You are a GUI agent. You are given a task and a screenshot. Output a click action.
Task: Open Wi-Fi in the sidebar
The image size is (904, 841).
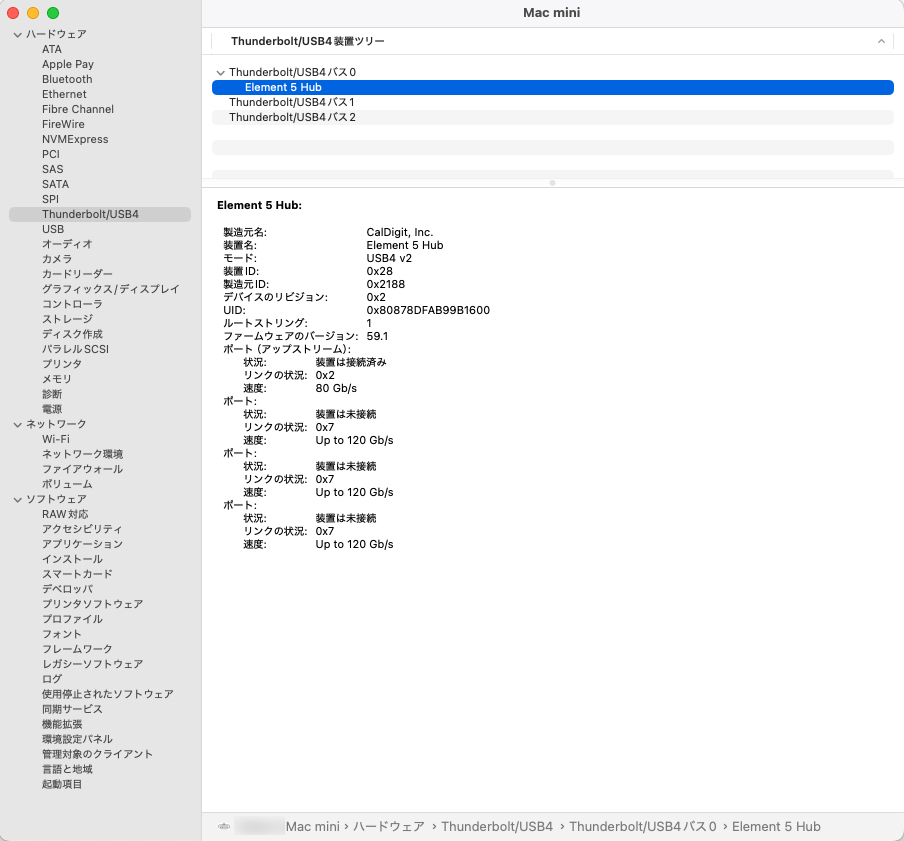point(55,439)
